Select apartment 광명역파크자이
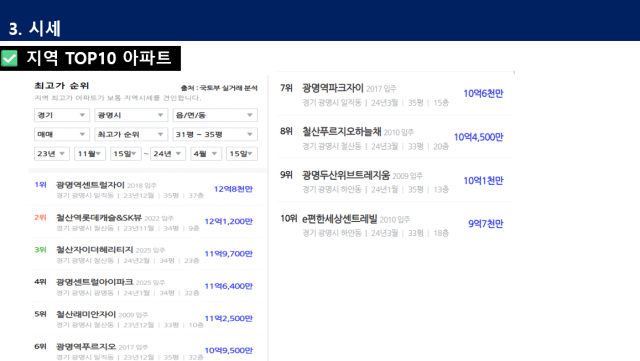The height and width of the screenshot is (361, 640). point(333,88)
